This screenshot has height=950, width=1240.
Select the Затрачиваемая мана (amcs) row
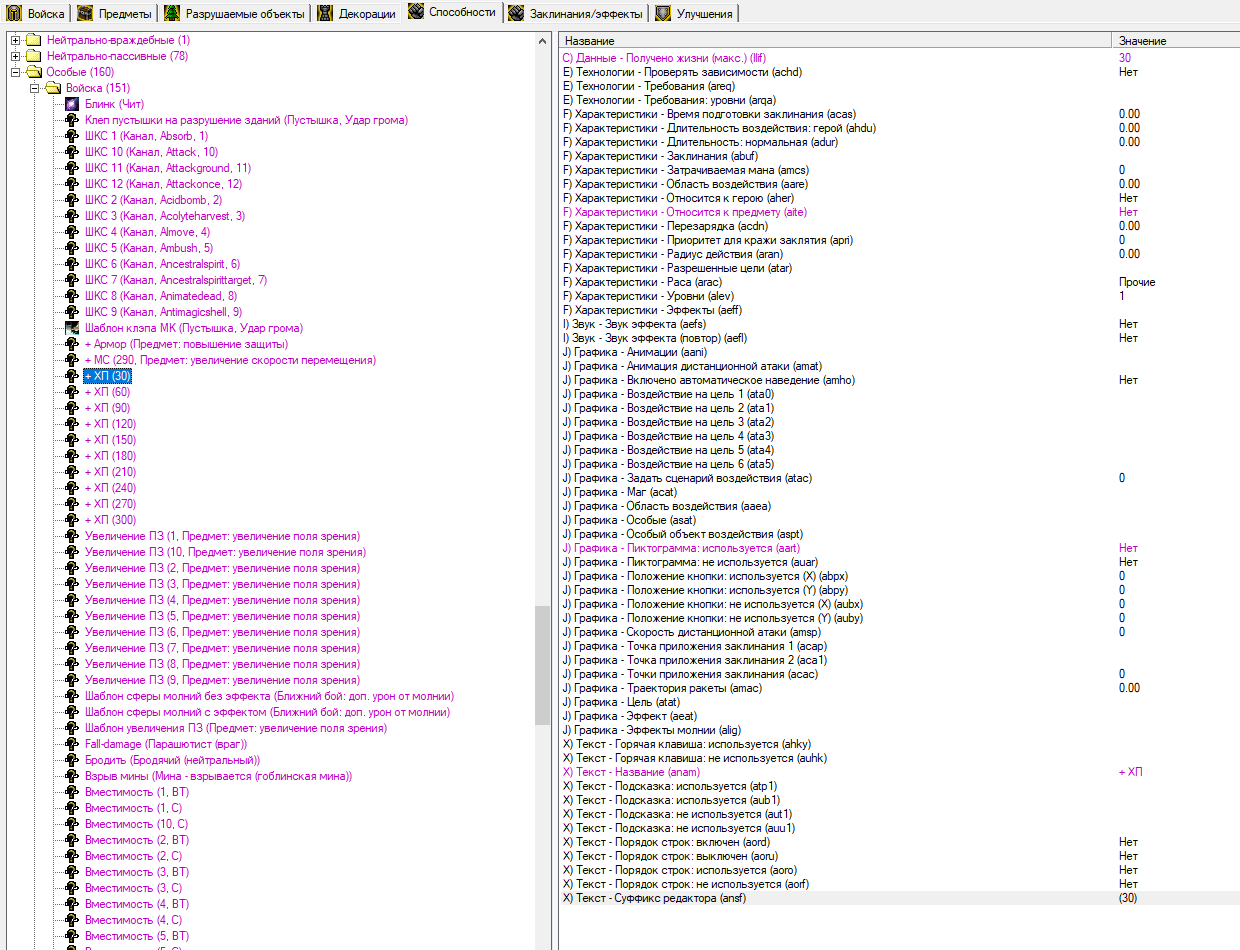[899, 170]
